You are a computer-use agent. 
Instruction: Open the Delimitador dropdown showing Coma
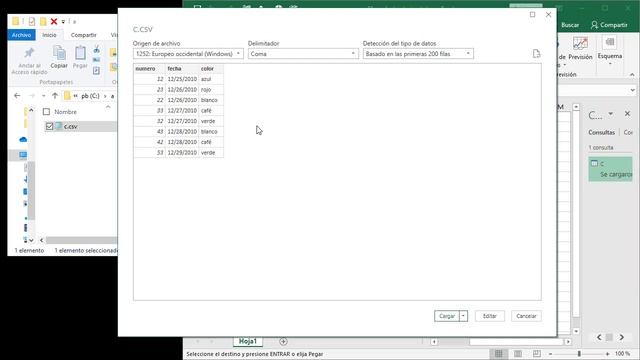(x=303, y=54)
